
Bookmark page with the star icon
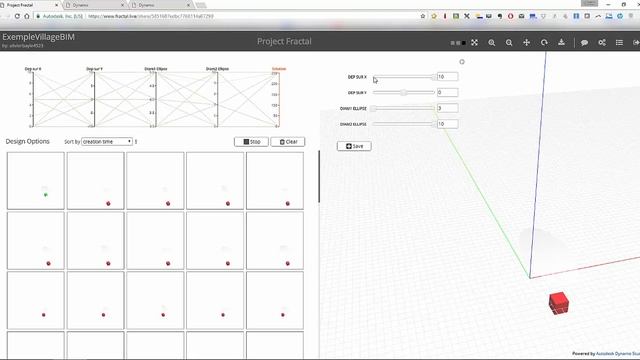tap(423, 16)
